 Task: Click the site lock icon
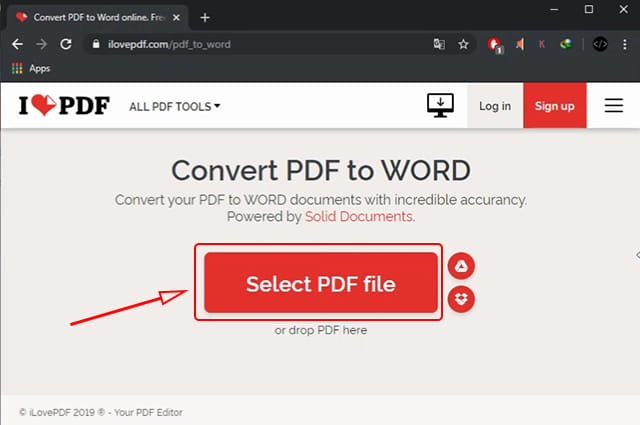[96, 44]
